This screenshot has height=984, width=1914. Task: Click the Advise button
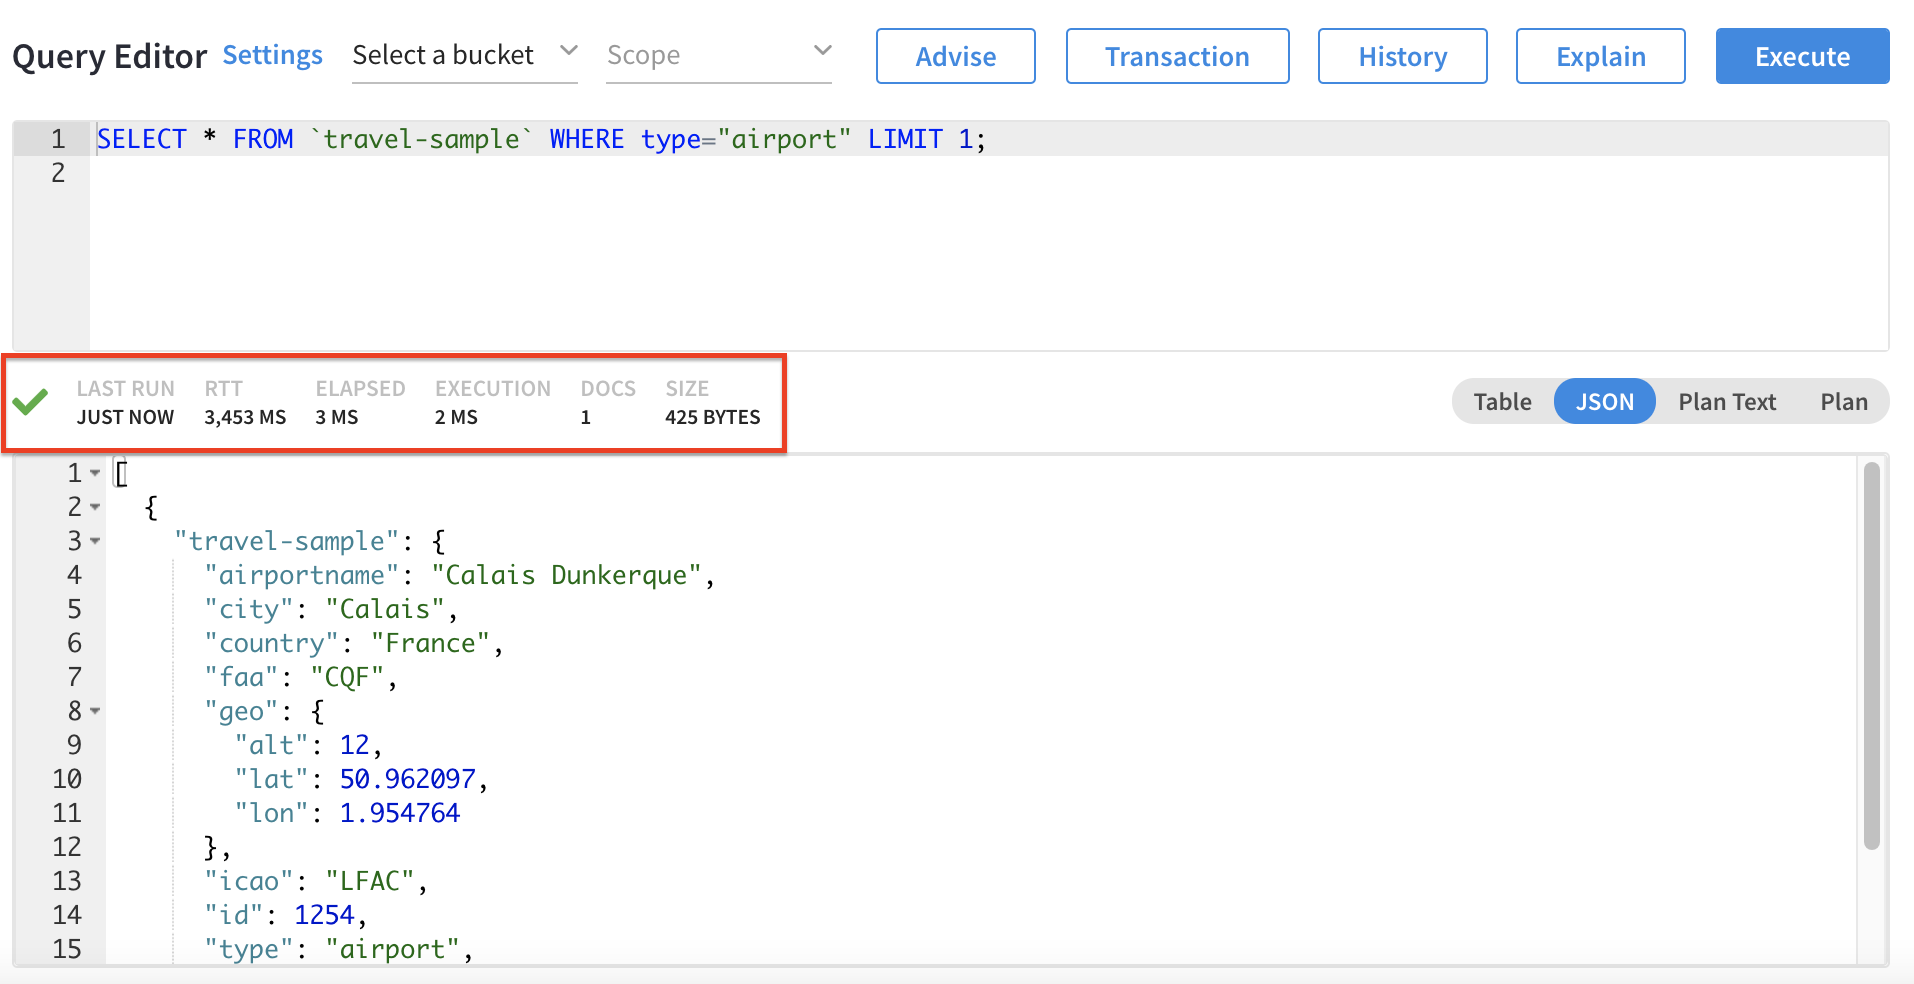click(955, 55)
